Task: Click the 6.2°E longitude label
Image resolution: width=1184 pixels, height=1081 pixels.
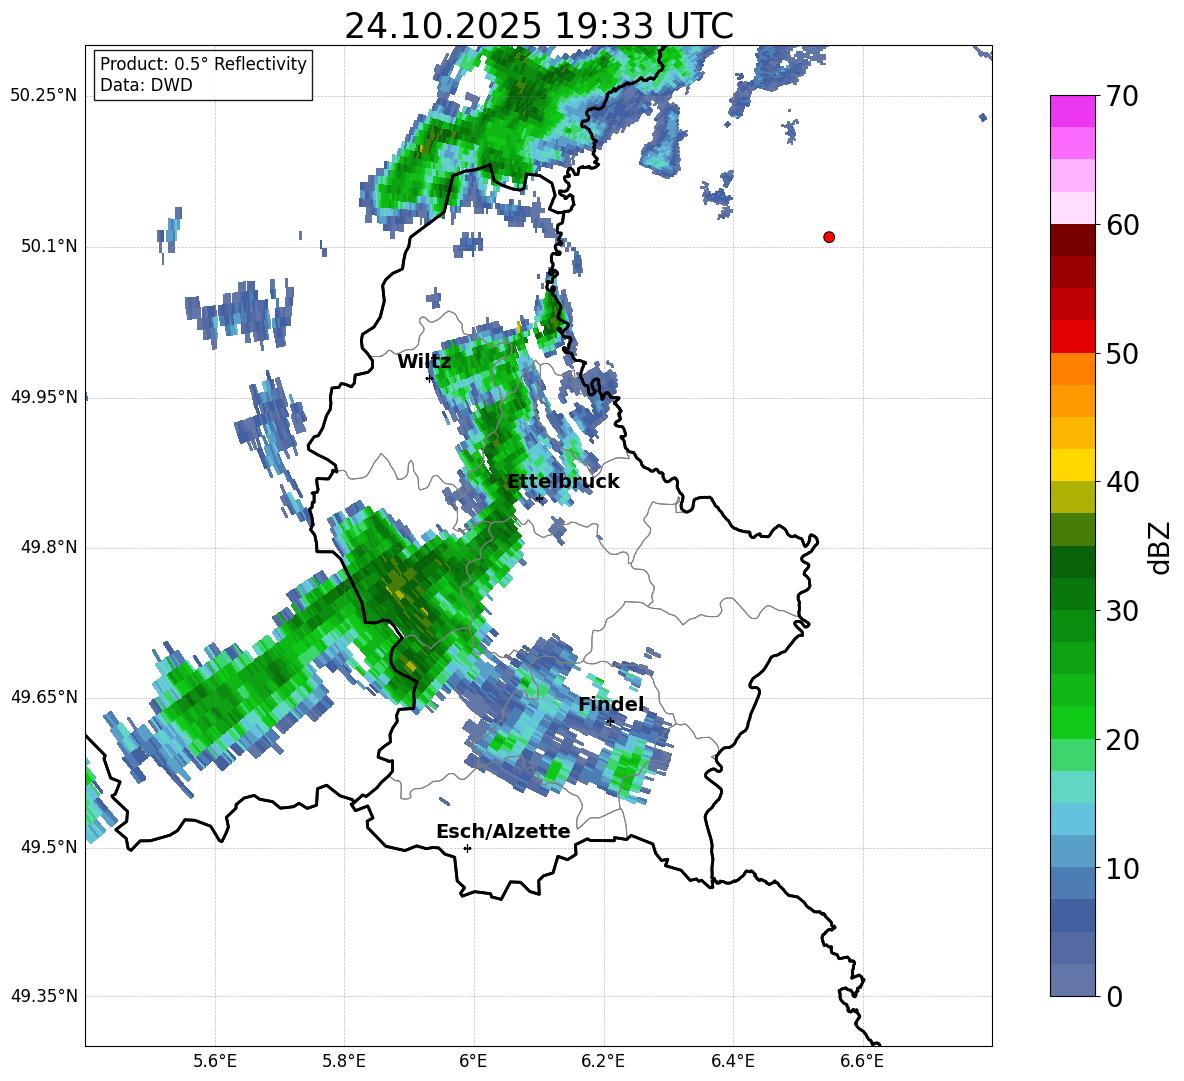Action: coord(603,1061)
